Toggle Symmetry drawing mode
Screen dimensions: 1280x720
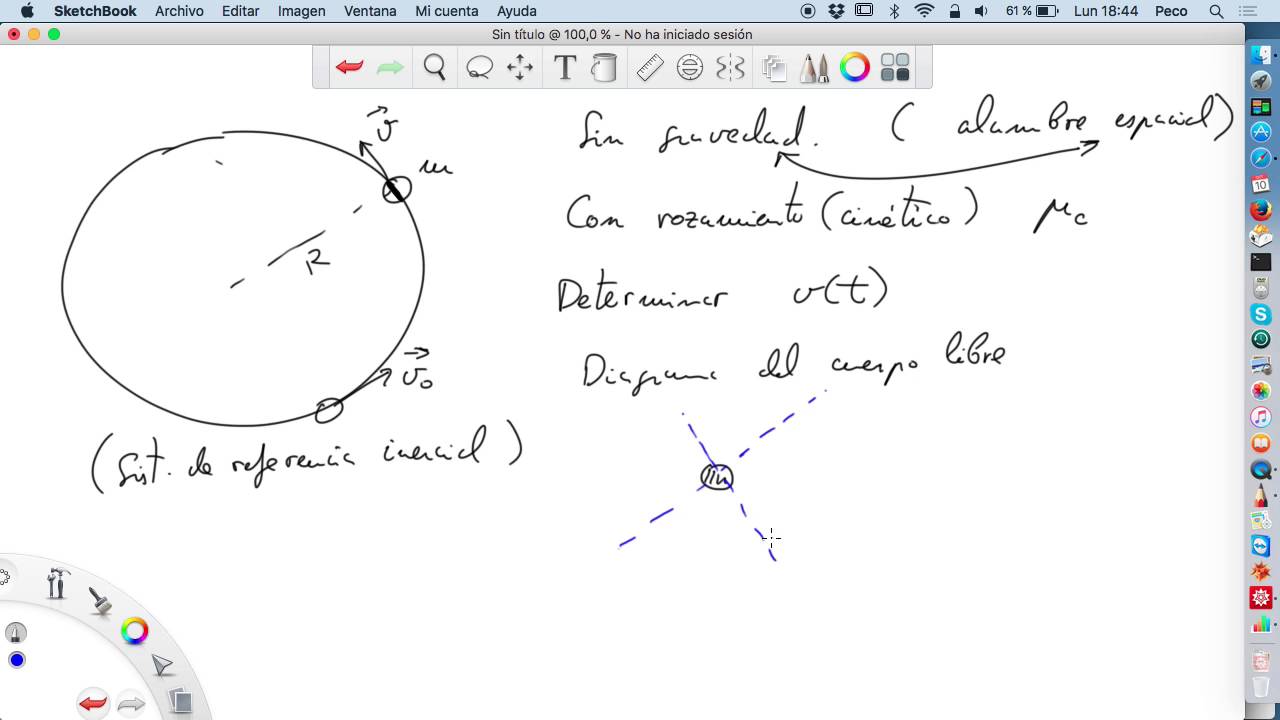731,68
